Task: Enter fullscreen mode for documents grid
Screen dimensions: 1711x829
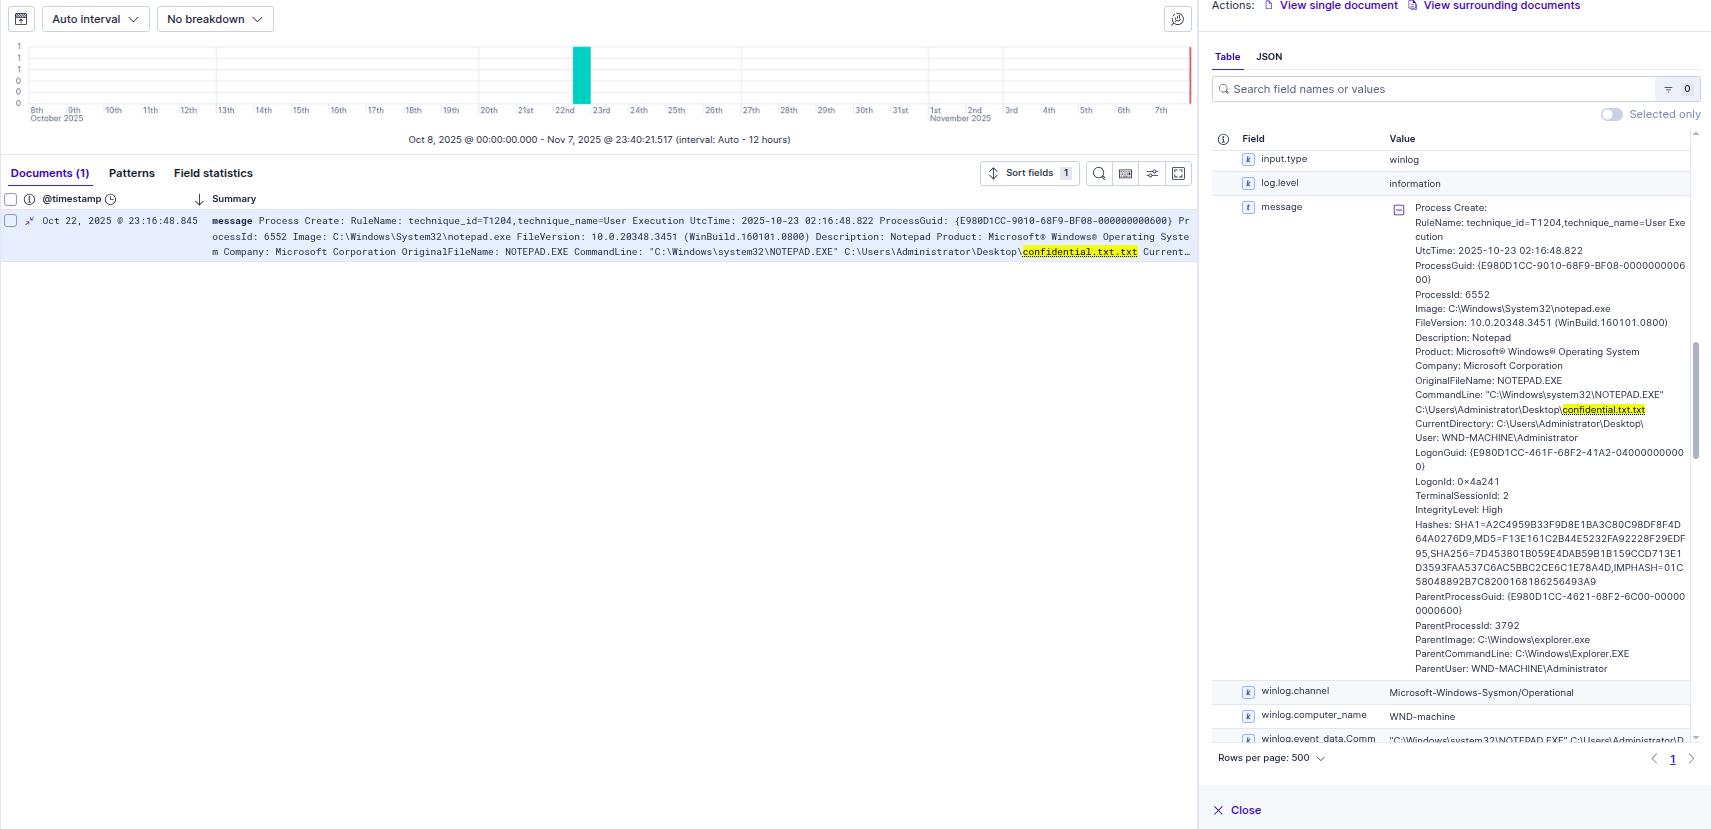Action: (x=1179, y=174)
